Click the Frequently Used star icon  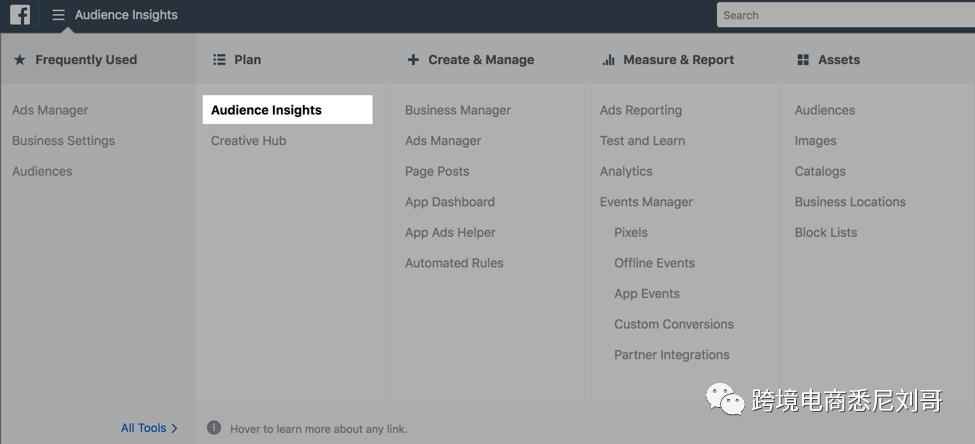20,60
